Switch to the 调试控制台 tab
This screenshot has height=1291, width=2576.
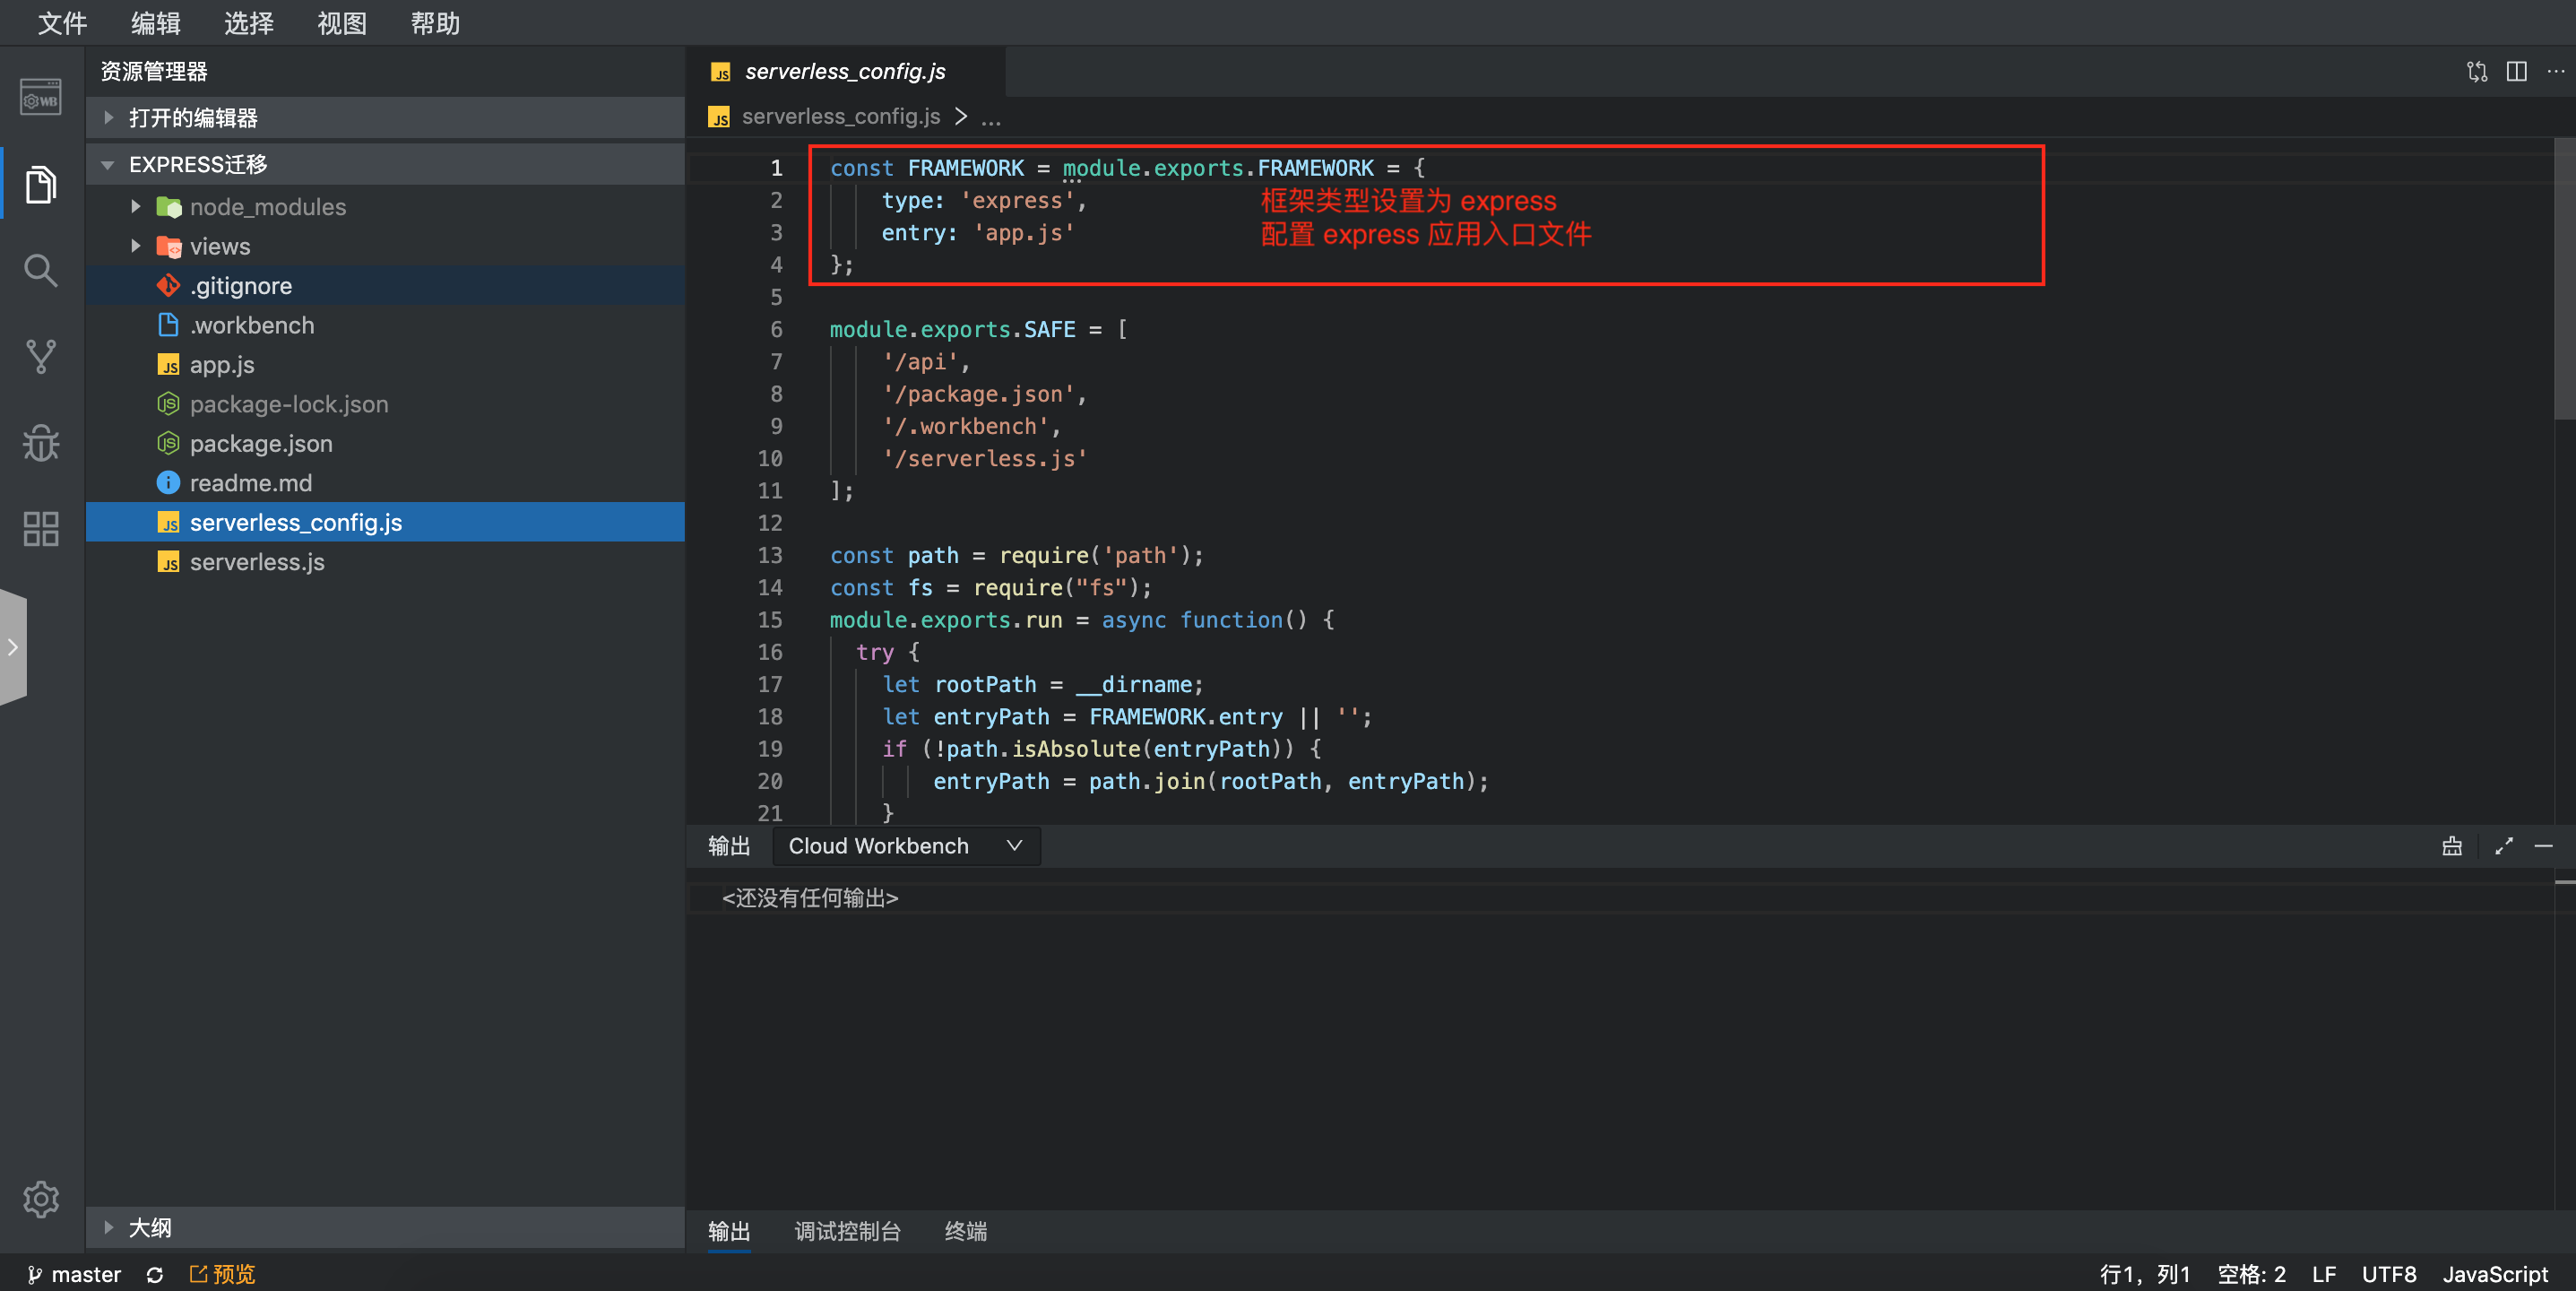pos(847,1231)
